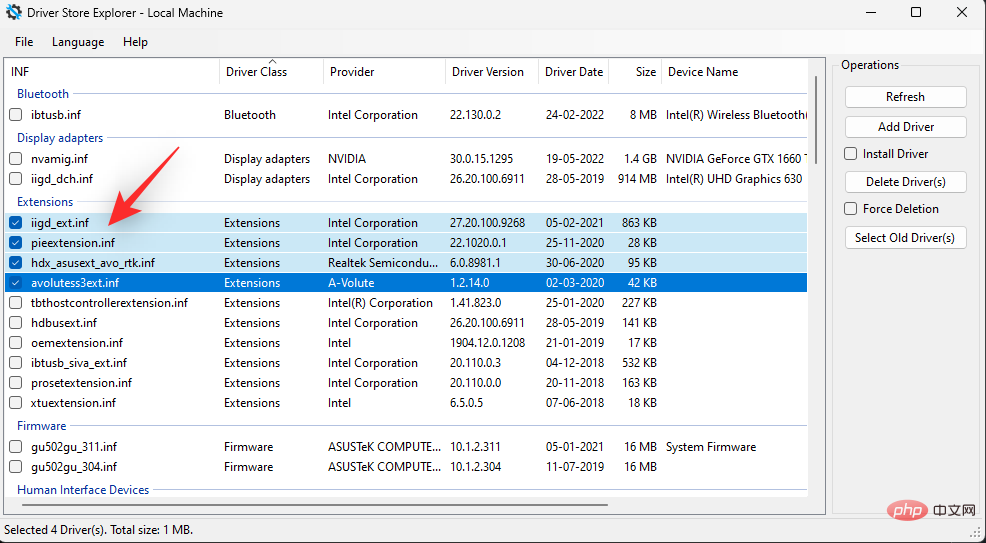Sort by the Driver Date column header
Screen dimensions: 986x543
pyautogui.click(x=573, y=72)
